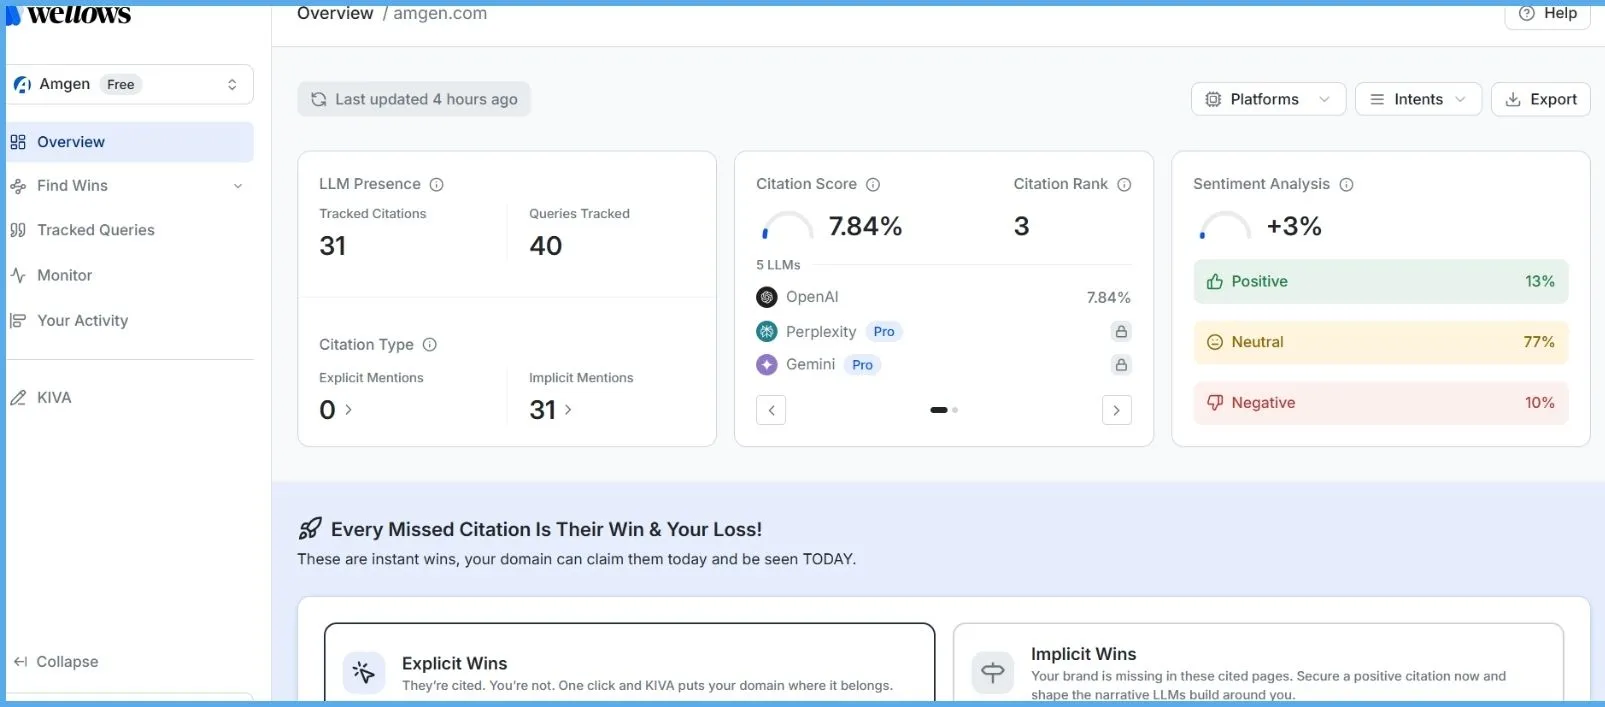Screen dimensions: 1605x707
Task: Click the Explicit Wins cursor icon
Action: pos(364,673)
